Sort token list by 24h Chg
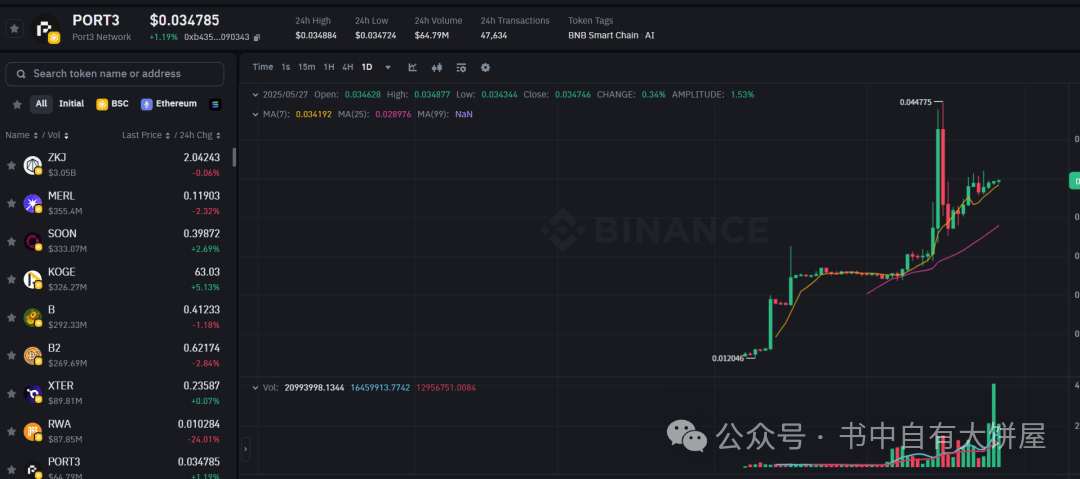Image resolution: width=1080 pixels, height=479 pixels. [202, 136]
